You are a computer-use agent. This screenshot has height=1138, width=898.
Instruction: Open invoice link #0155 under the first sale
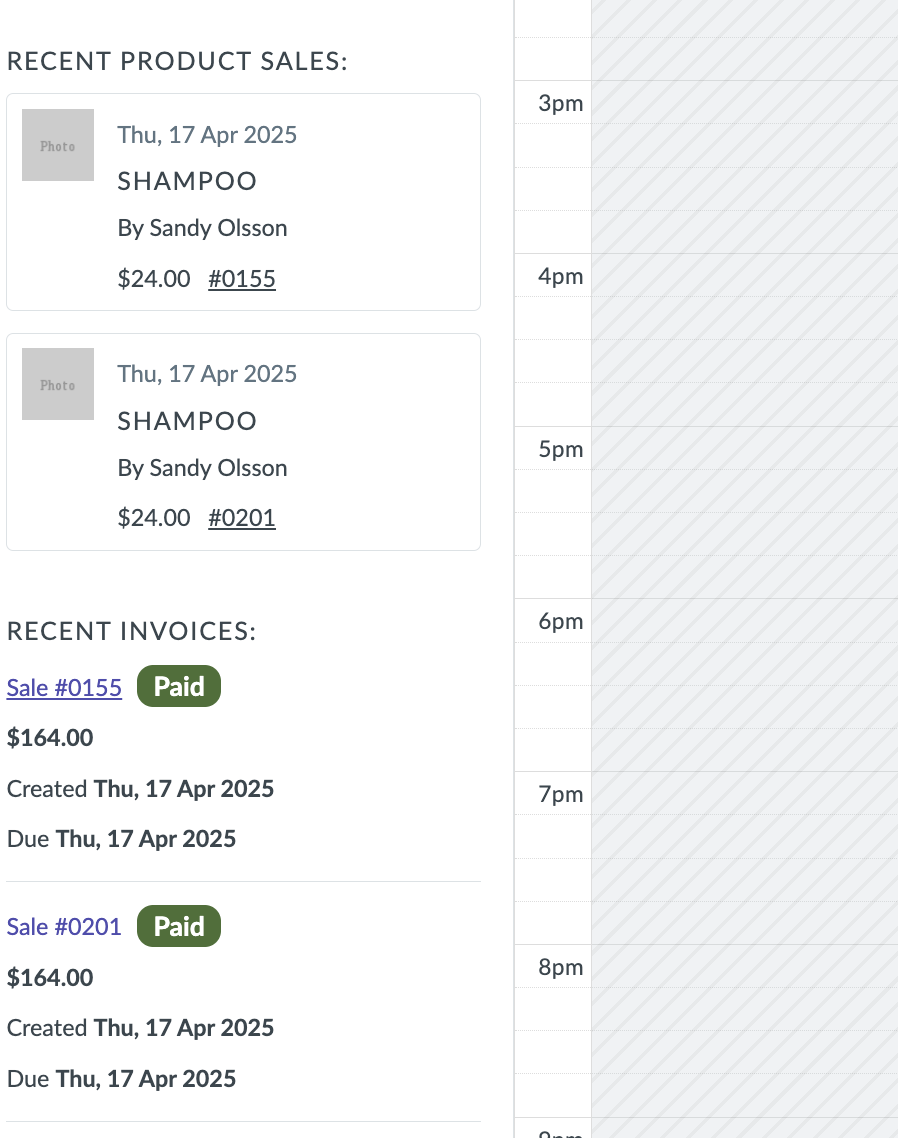[x=241, y=279]
